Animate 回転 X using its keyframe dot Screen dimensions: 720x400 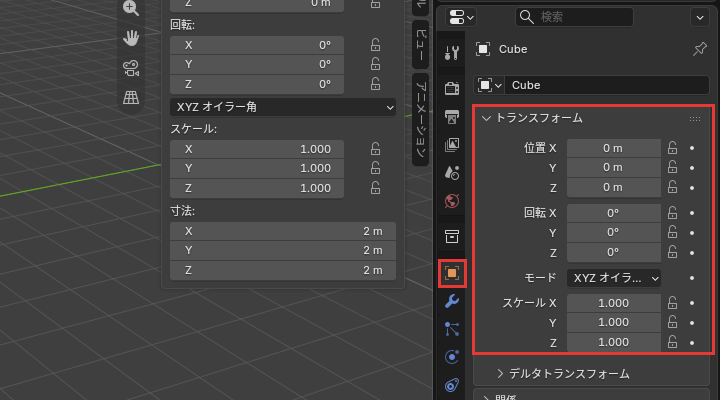click(x=692, y=213)
